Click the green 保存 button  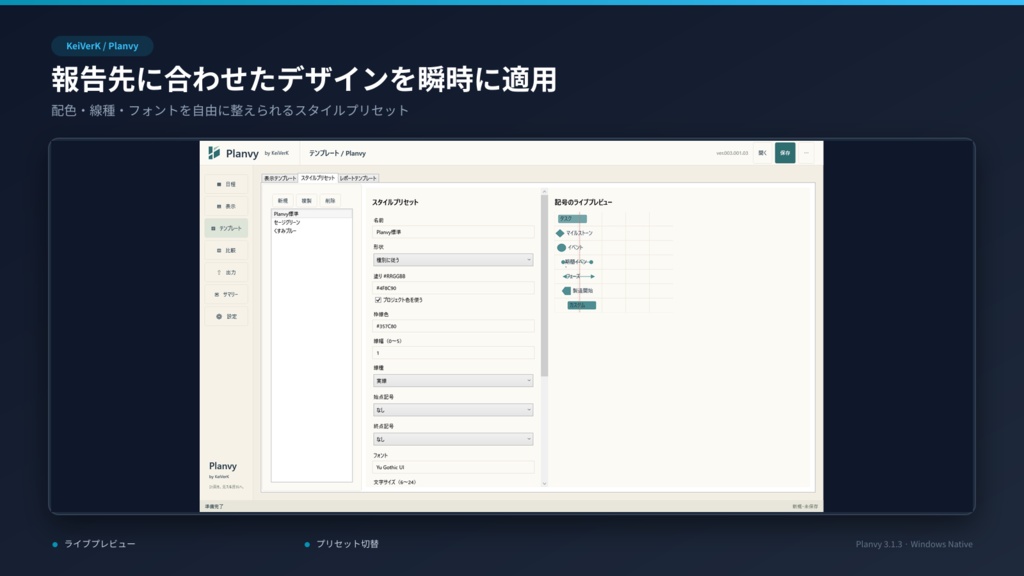click(785, 153)
